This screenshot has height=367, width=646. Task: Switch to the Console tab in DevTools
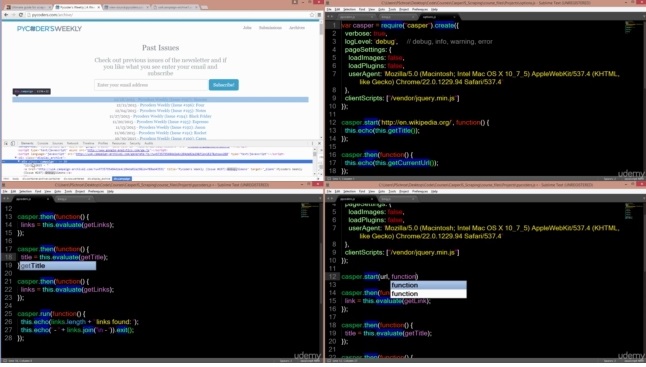pos(43,143)
